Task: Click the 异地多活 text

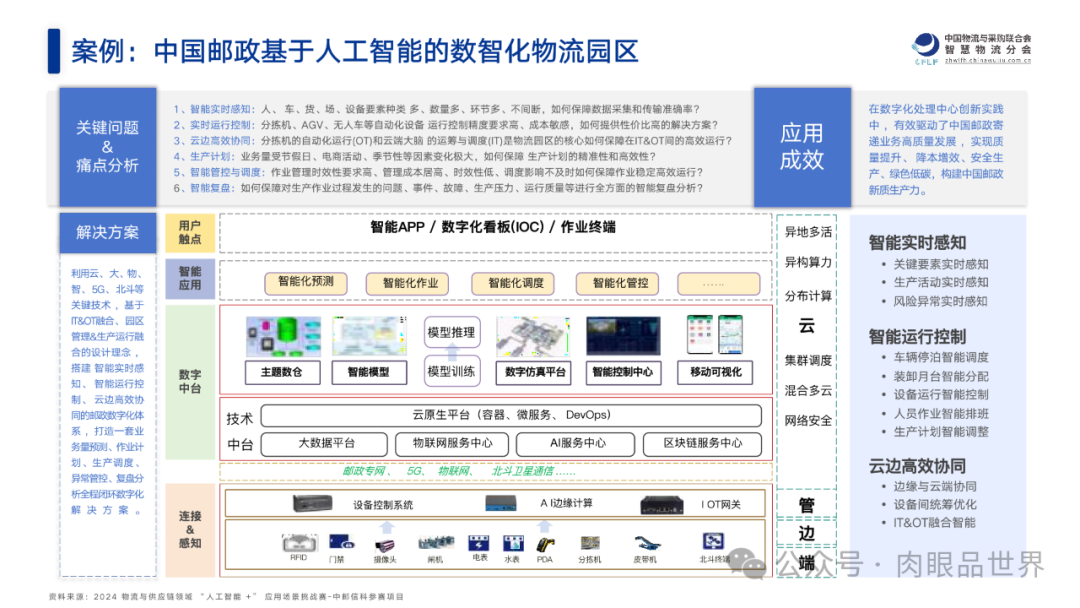Action: coord(808,232)
